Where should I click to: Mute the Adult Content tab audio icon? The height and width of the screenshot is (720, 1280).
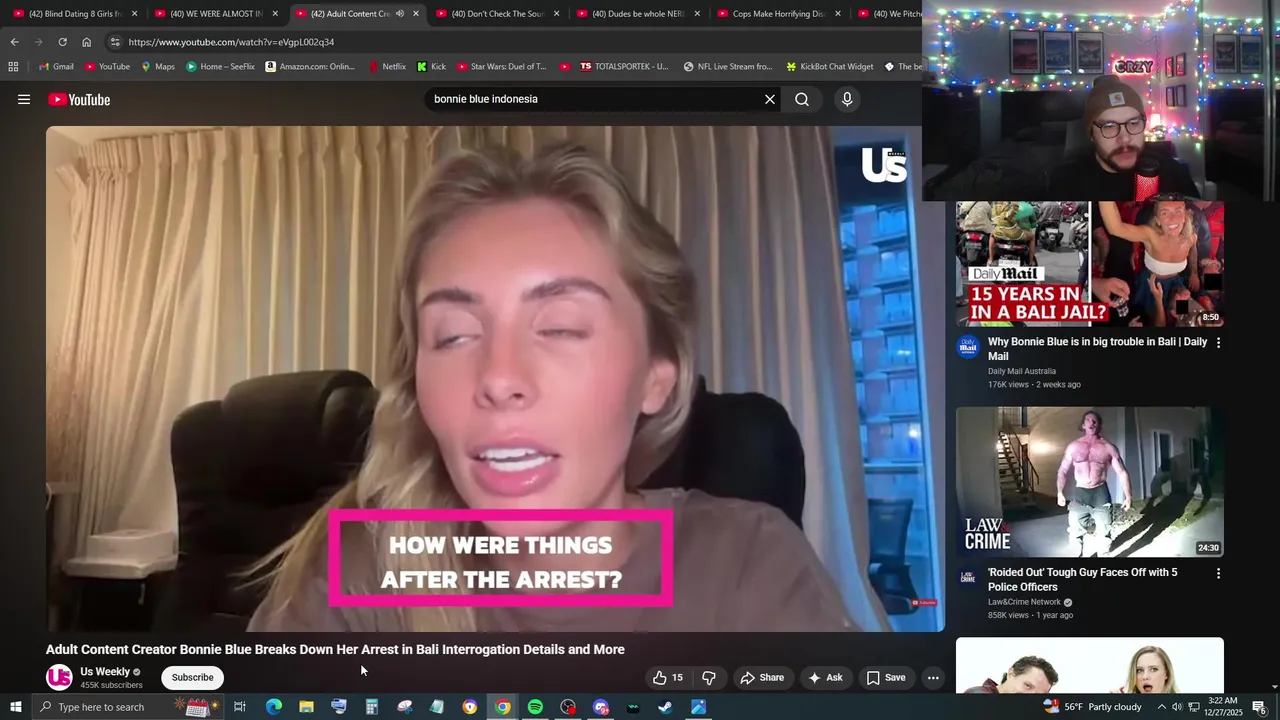point(399,14)
